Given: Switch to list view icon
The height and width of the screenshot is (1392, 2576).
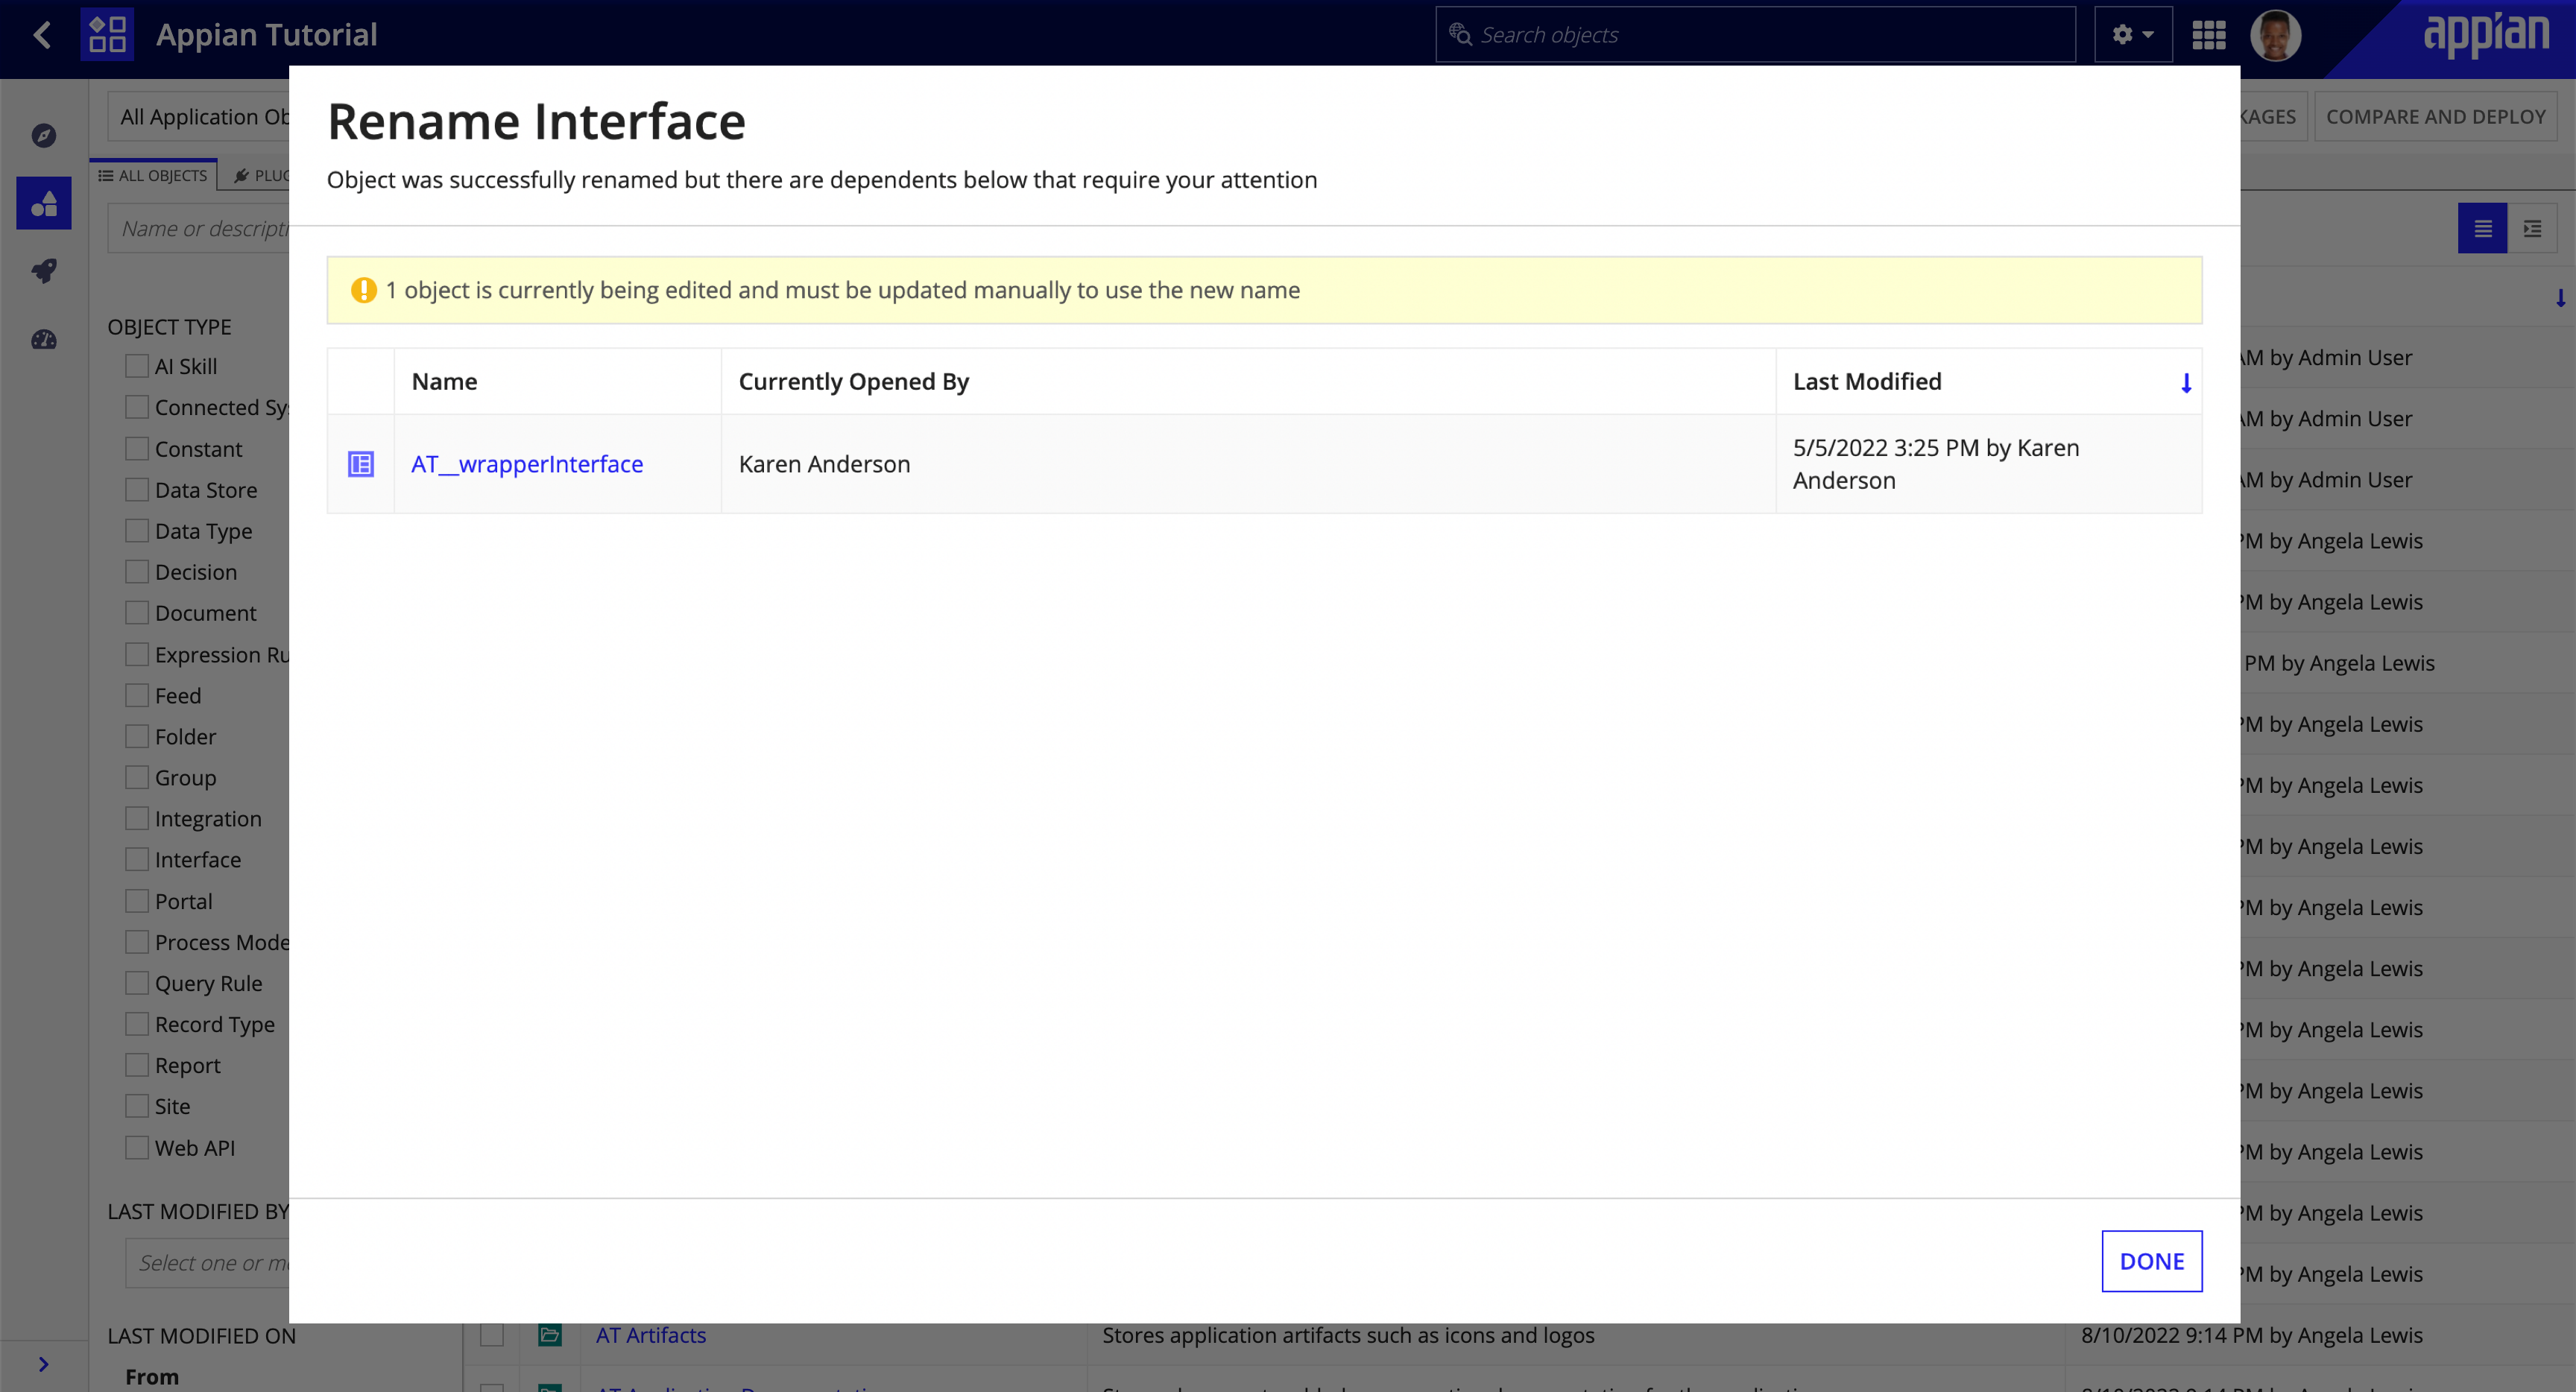Looking at the screenshot, I should [x=2482, y=229].
